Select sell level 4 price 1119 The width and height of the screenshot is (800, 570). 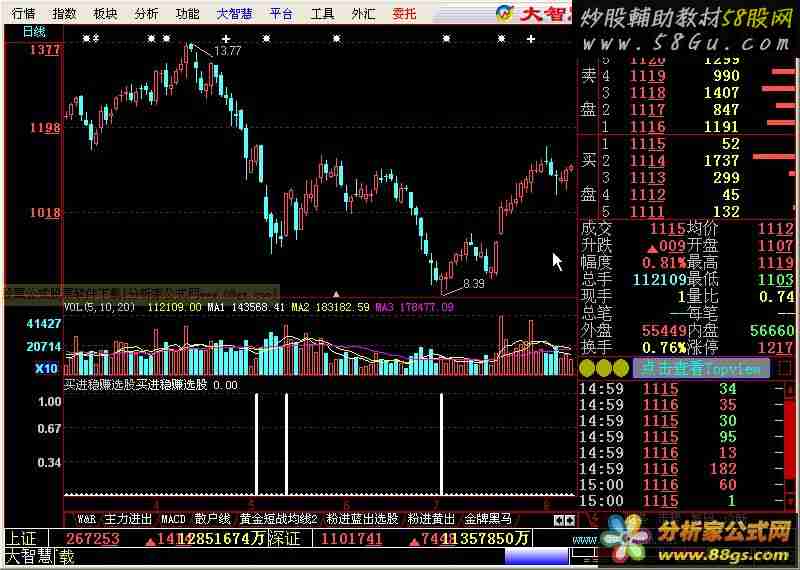[x=647, y=76]
